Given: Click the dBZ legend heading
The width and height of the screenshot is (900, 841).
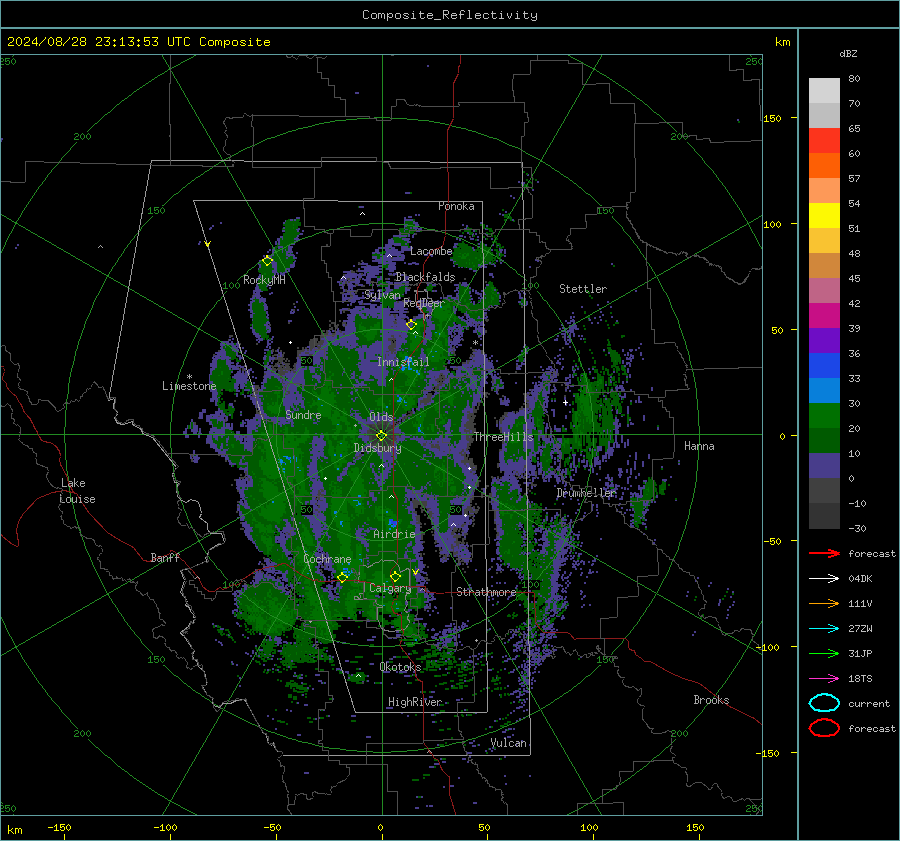Looking at the screenshot, I should (848, 54).
